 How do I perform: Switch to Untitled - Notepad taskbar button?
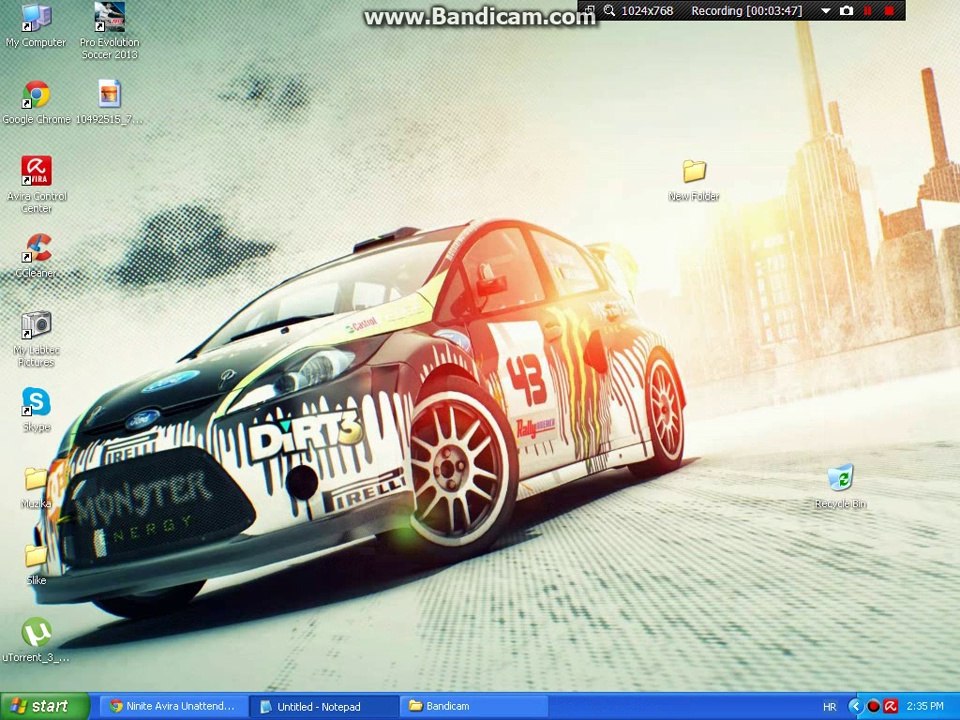326,707
